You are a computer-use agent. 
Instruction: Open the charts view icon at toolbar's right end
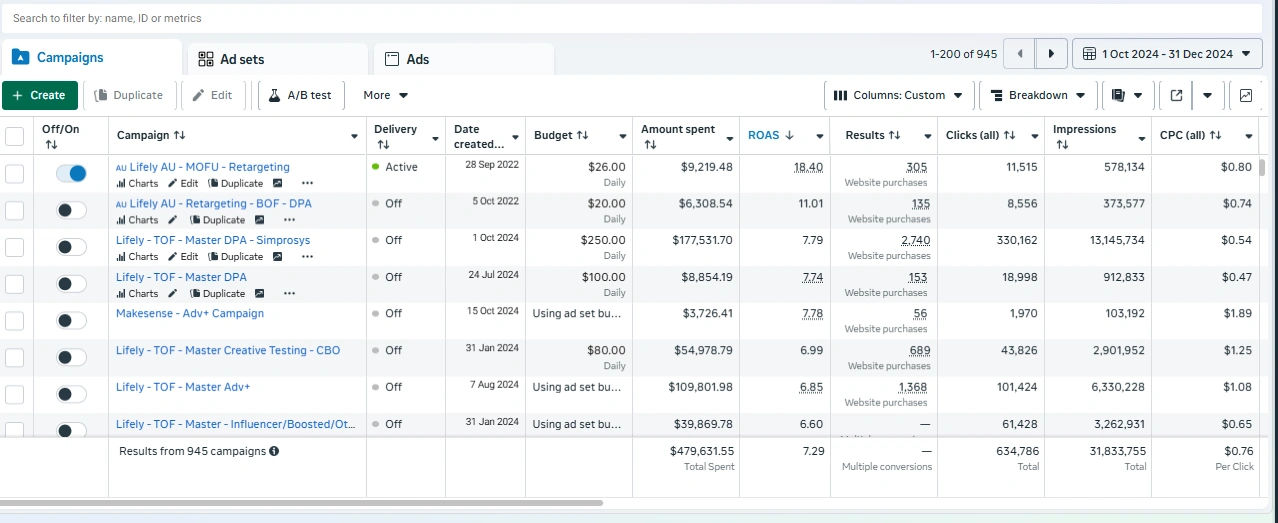(1245, 95)
